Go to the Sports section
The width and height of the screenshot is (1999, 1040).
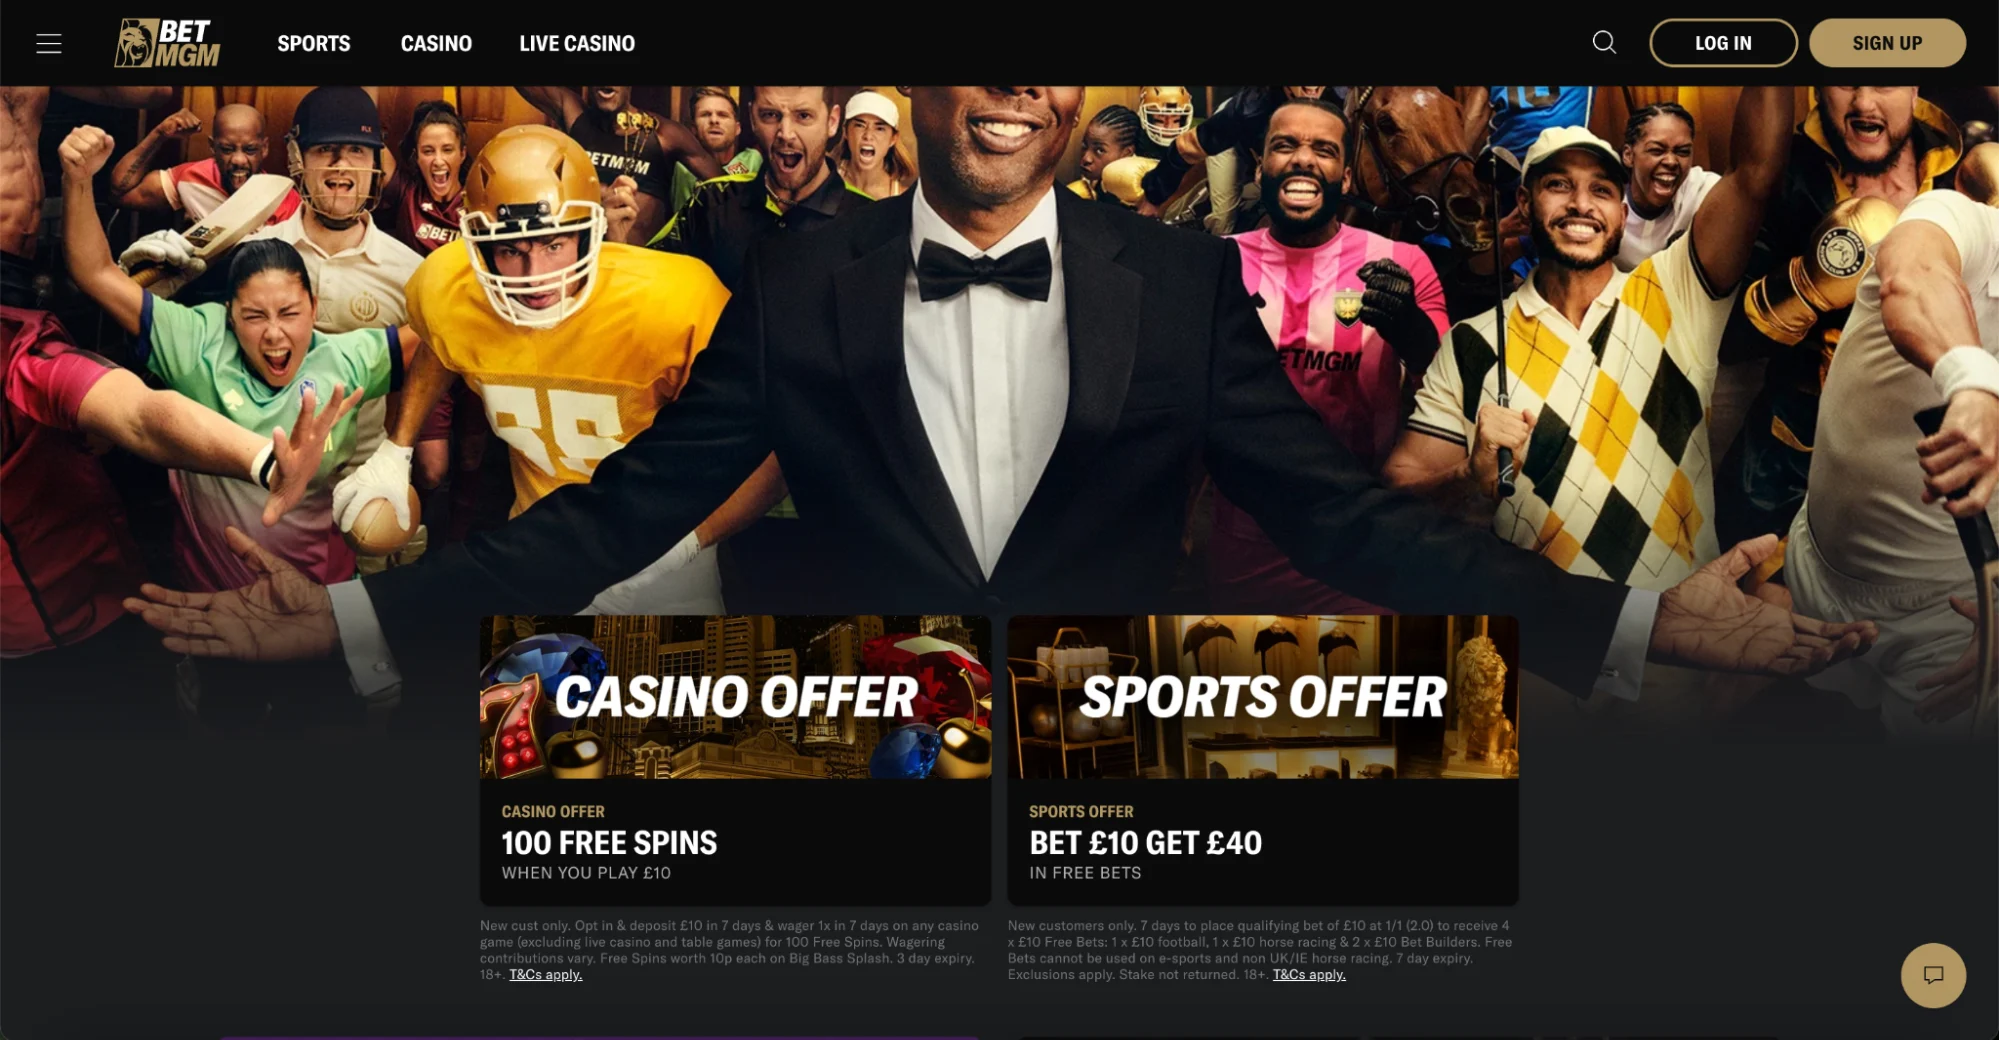314,43
